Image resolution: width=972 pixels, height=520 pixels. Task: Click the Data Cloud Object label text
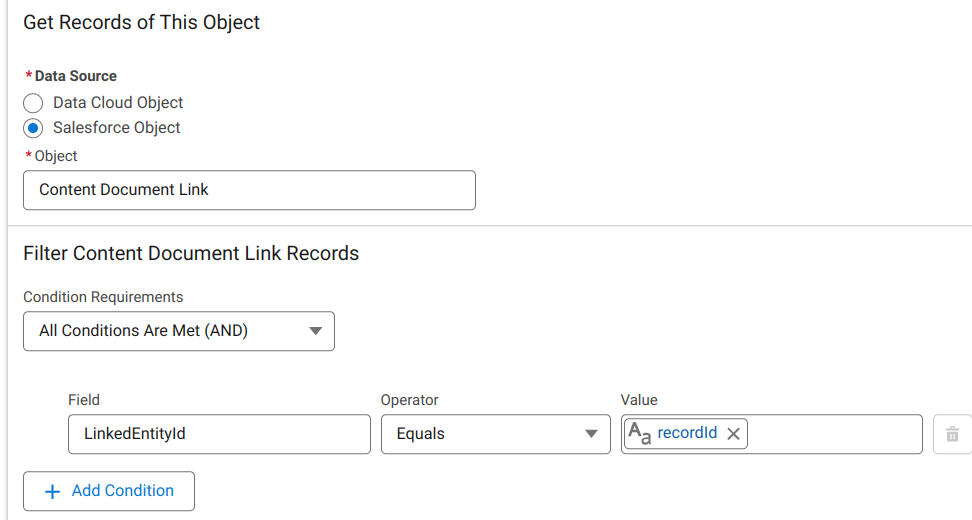coord(118,103)
